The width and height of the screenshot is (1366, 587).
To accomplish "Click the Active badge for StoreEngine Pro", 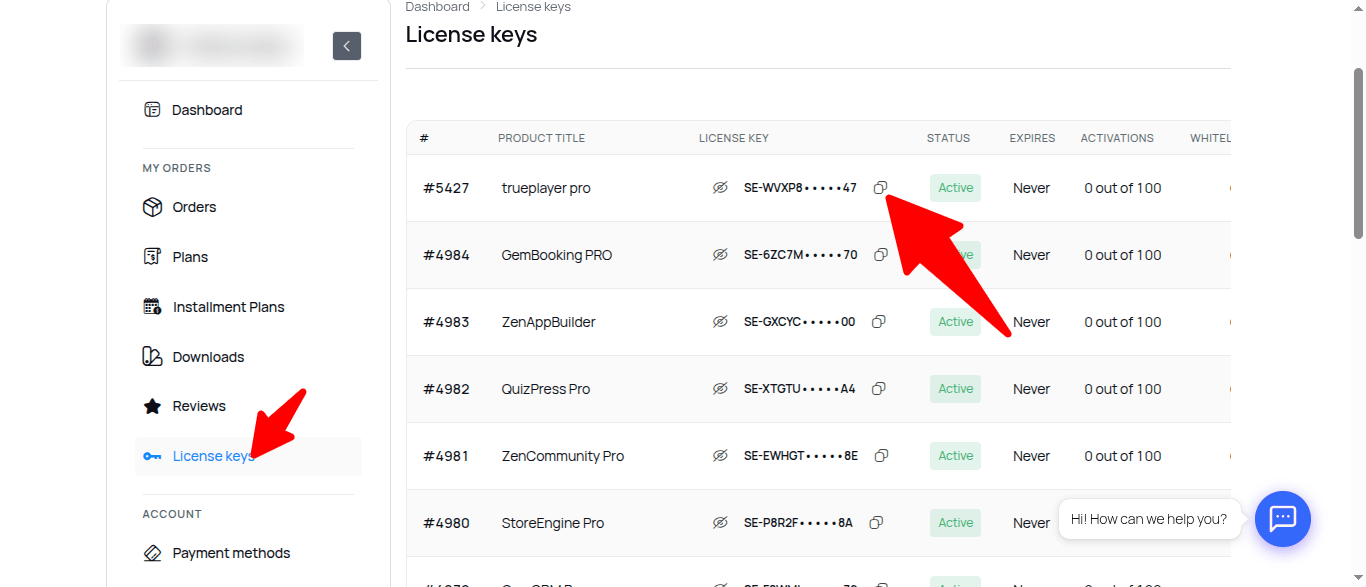I will tap(955, 523).
